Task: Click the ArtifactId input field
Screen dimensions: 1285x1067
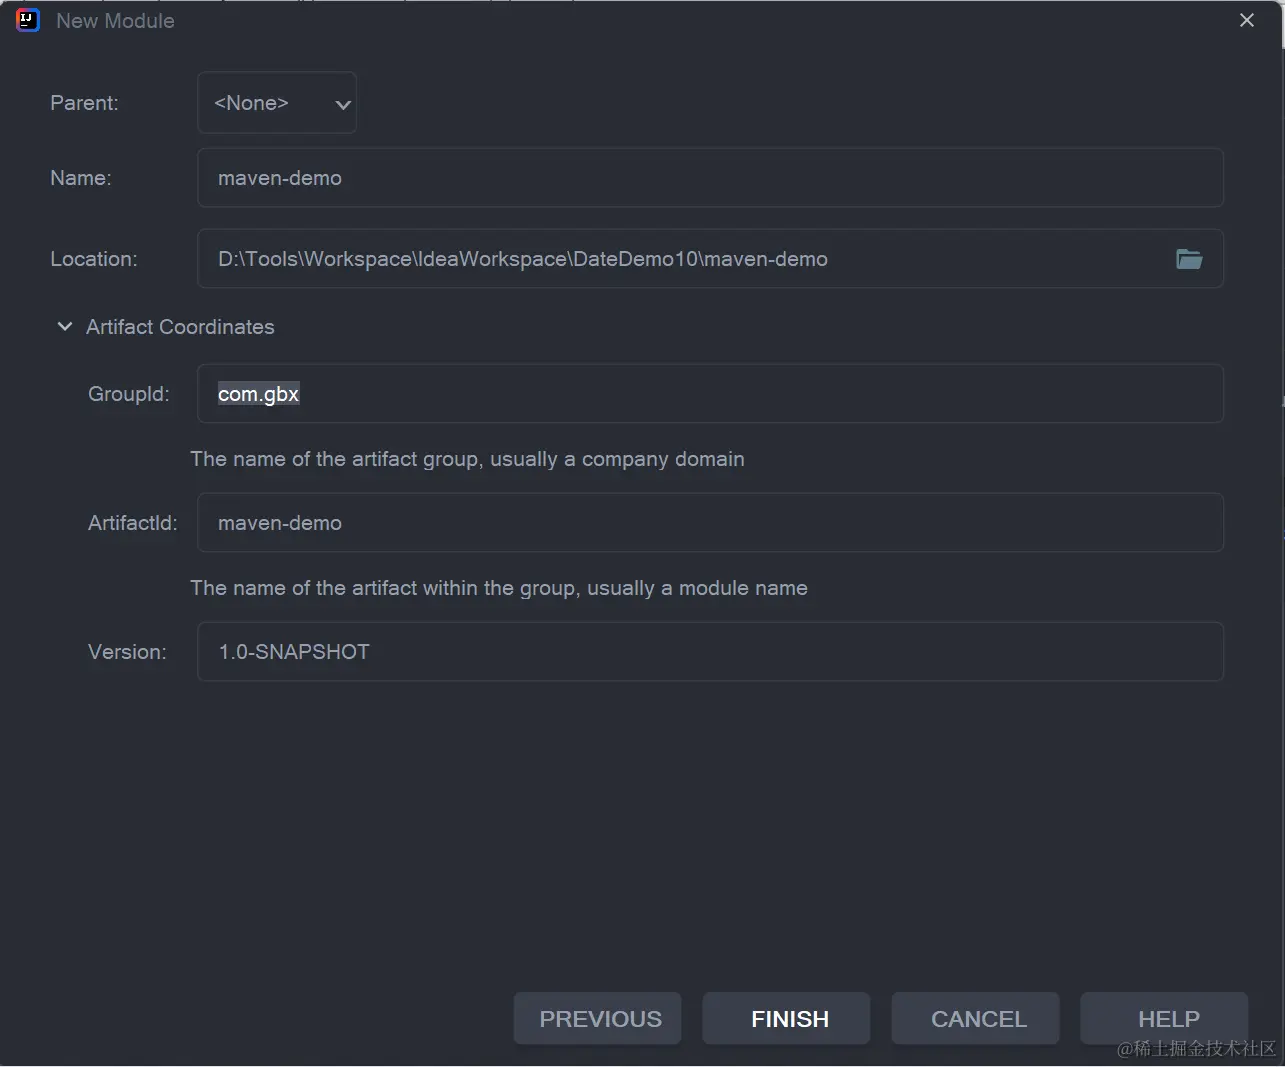Action: coord(710,522)
